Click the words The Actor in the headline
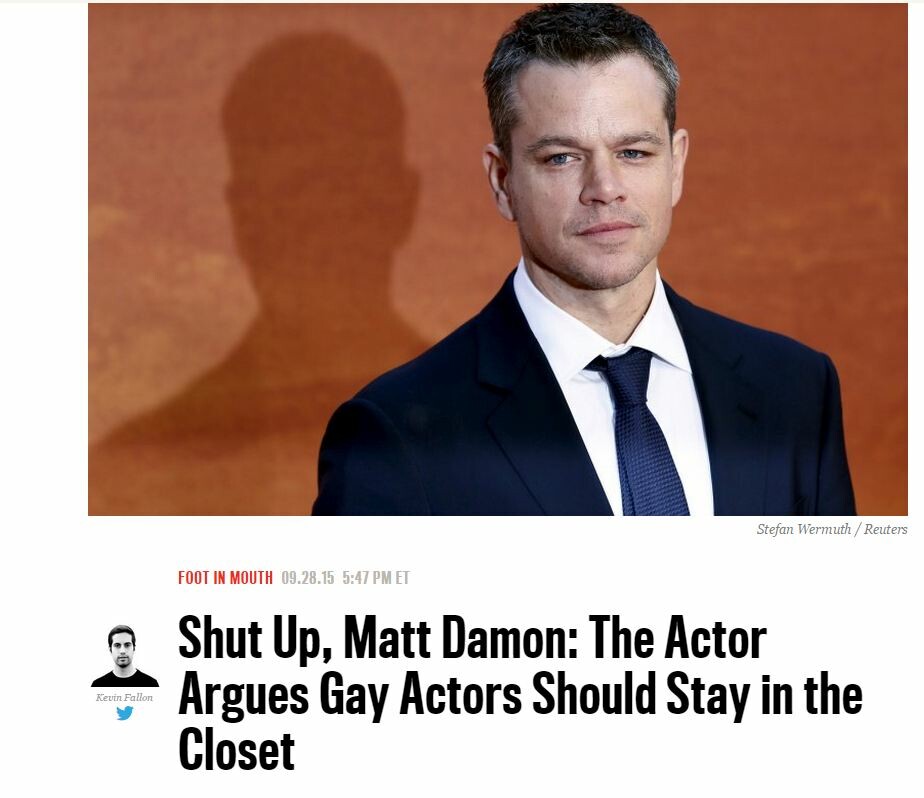924x798 pixels. point(677,639)
